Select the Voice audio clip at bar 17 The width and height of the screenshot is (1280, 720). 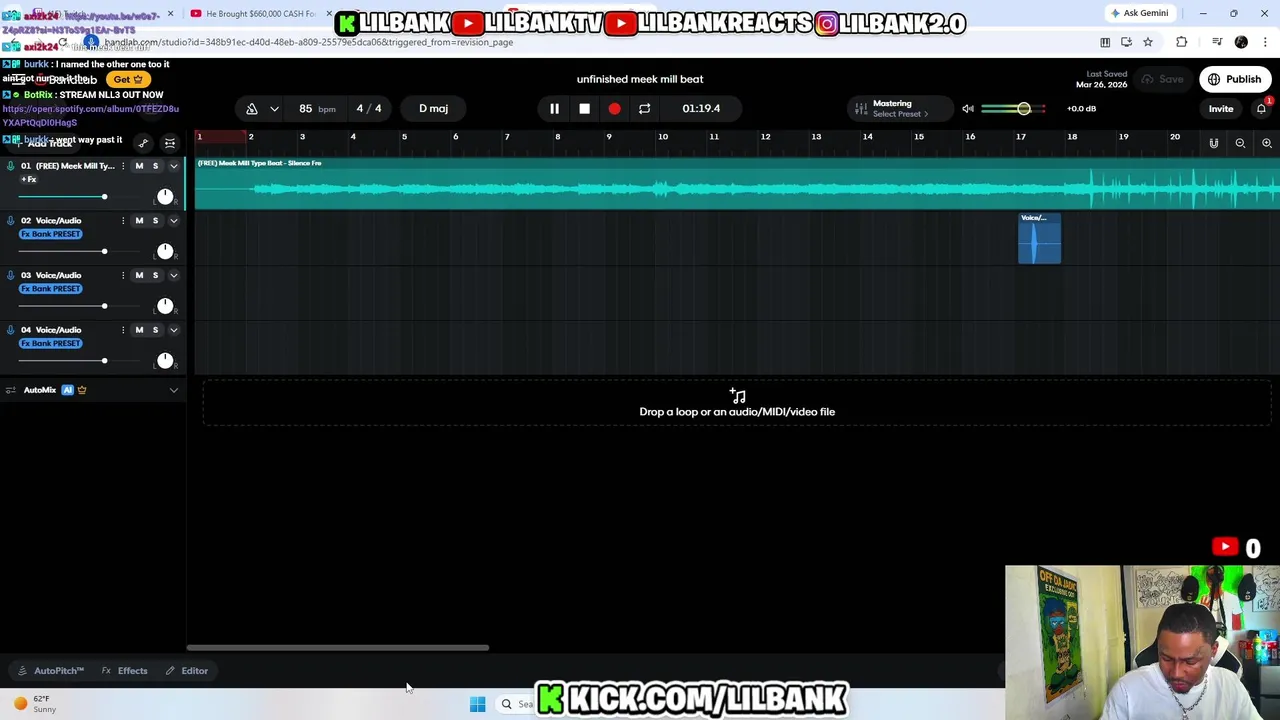1039,238
